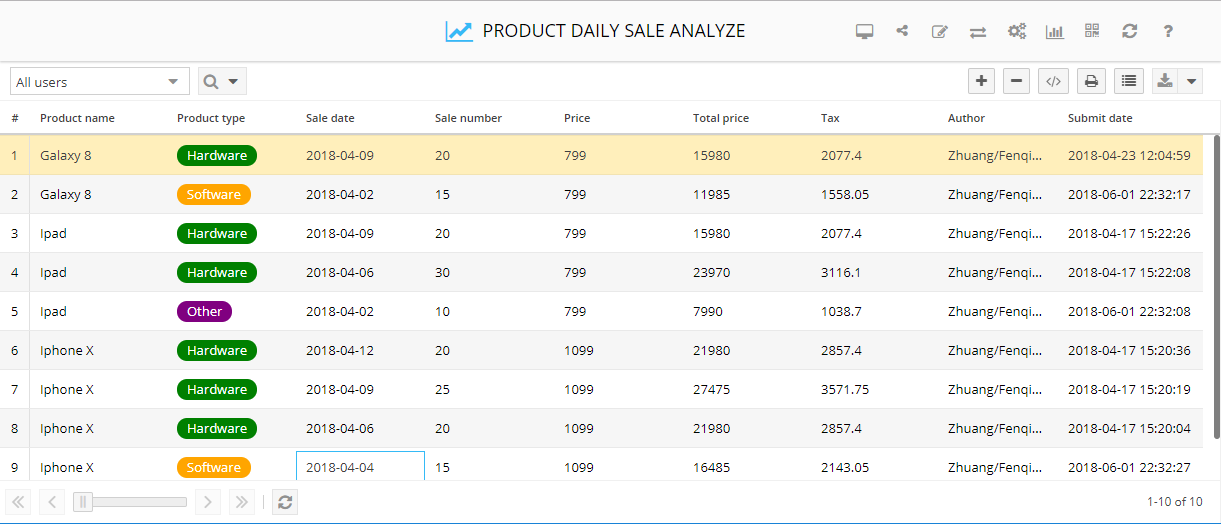Click total price 23970 cell

click(x=711, y=272)
